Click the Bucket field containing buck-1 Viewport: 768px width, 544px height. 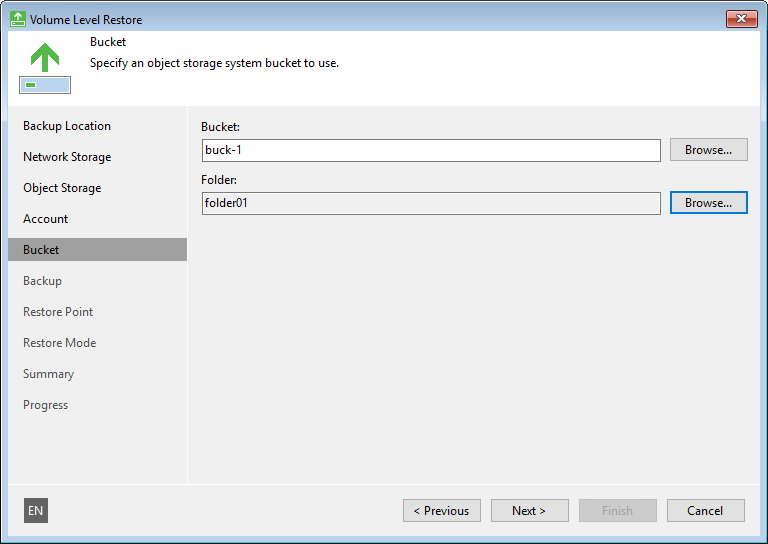[x=431, y=150]
